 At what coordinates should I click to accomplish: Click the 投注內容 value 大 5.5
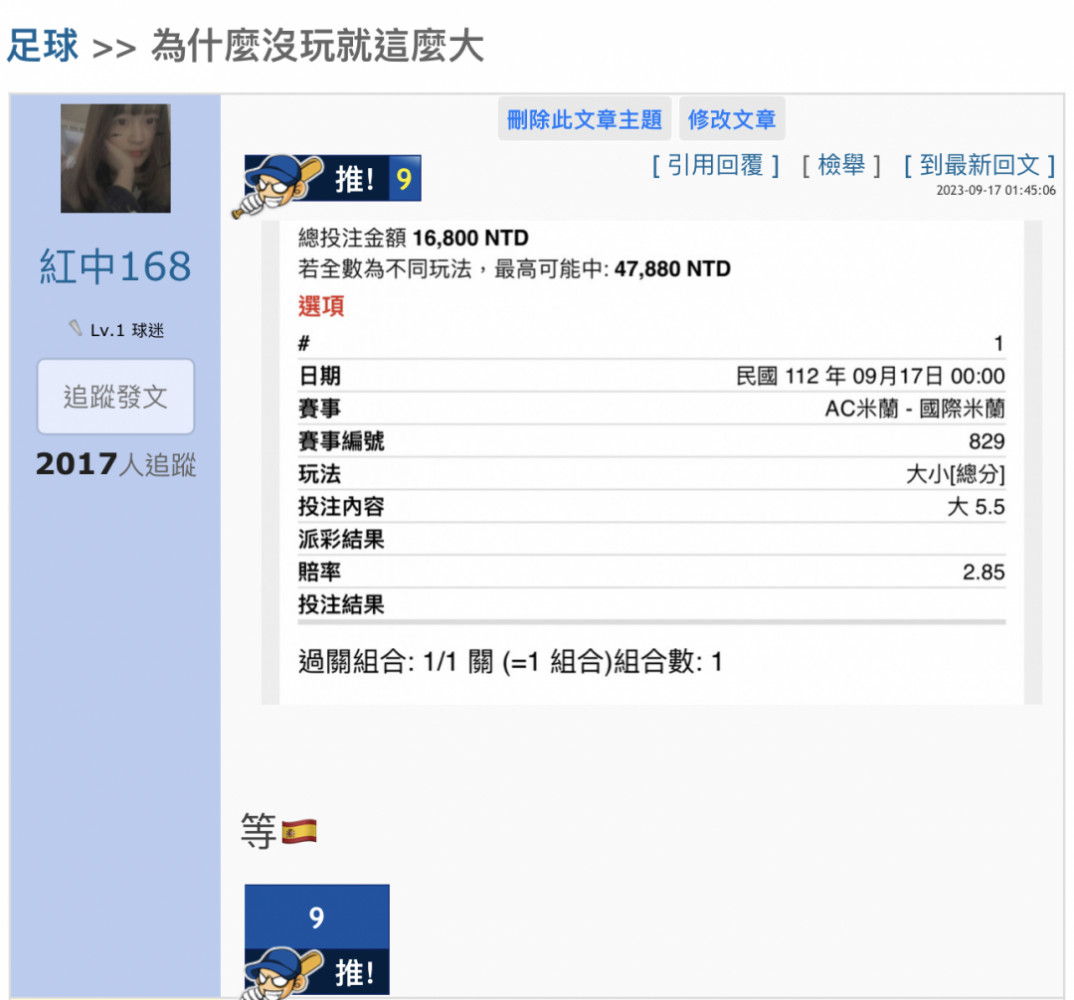(975, 507)
